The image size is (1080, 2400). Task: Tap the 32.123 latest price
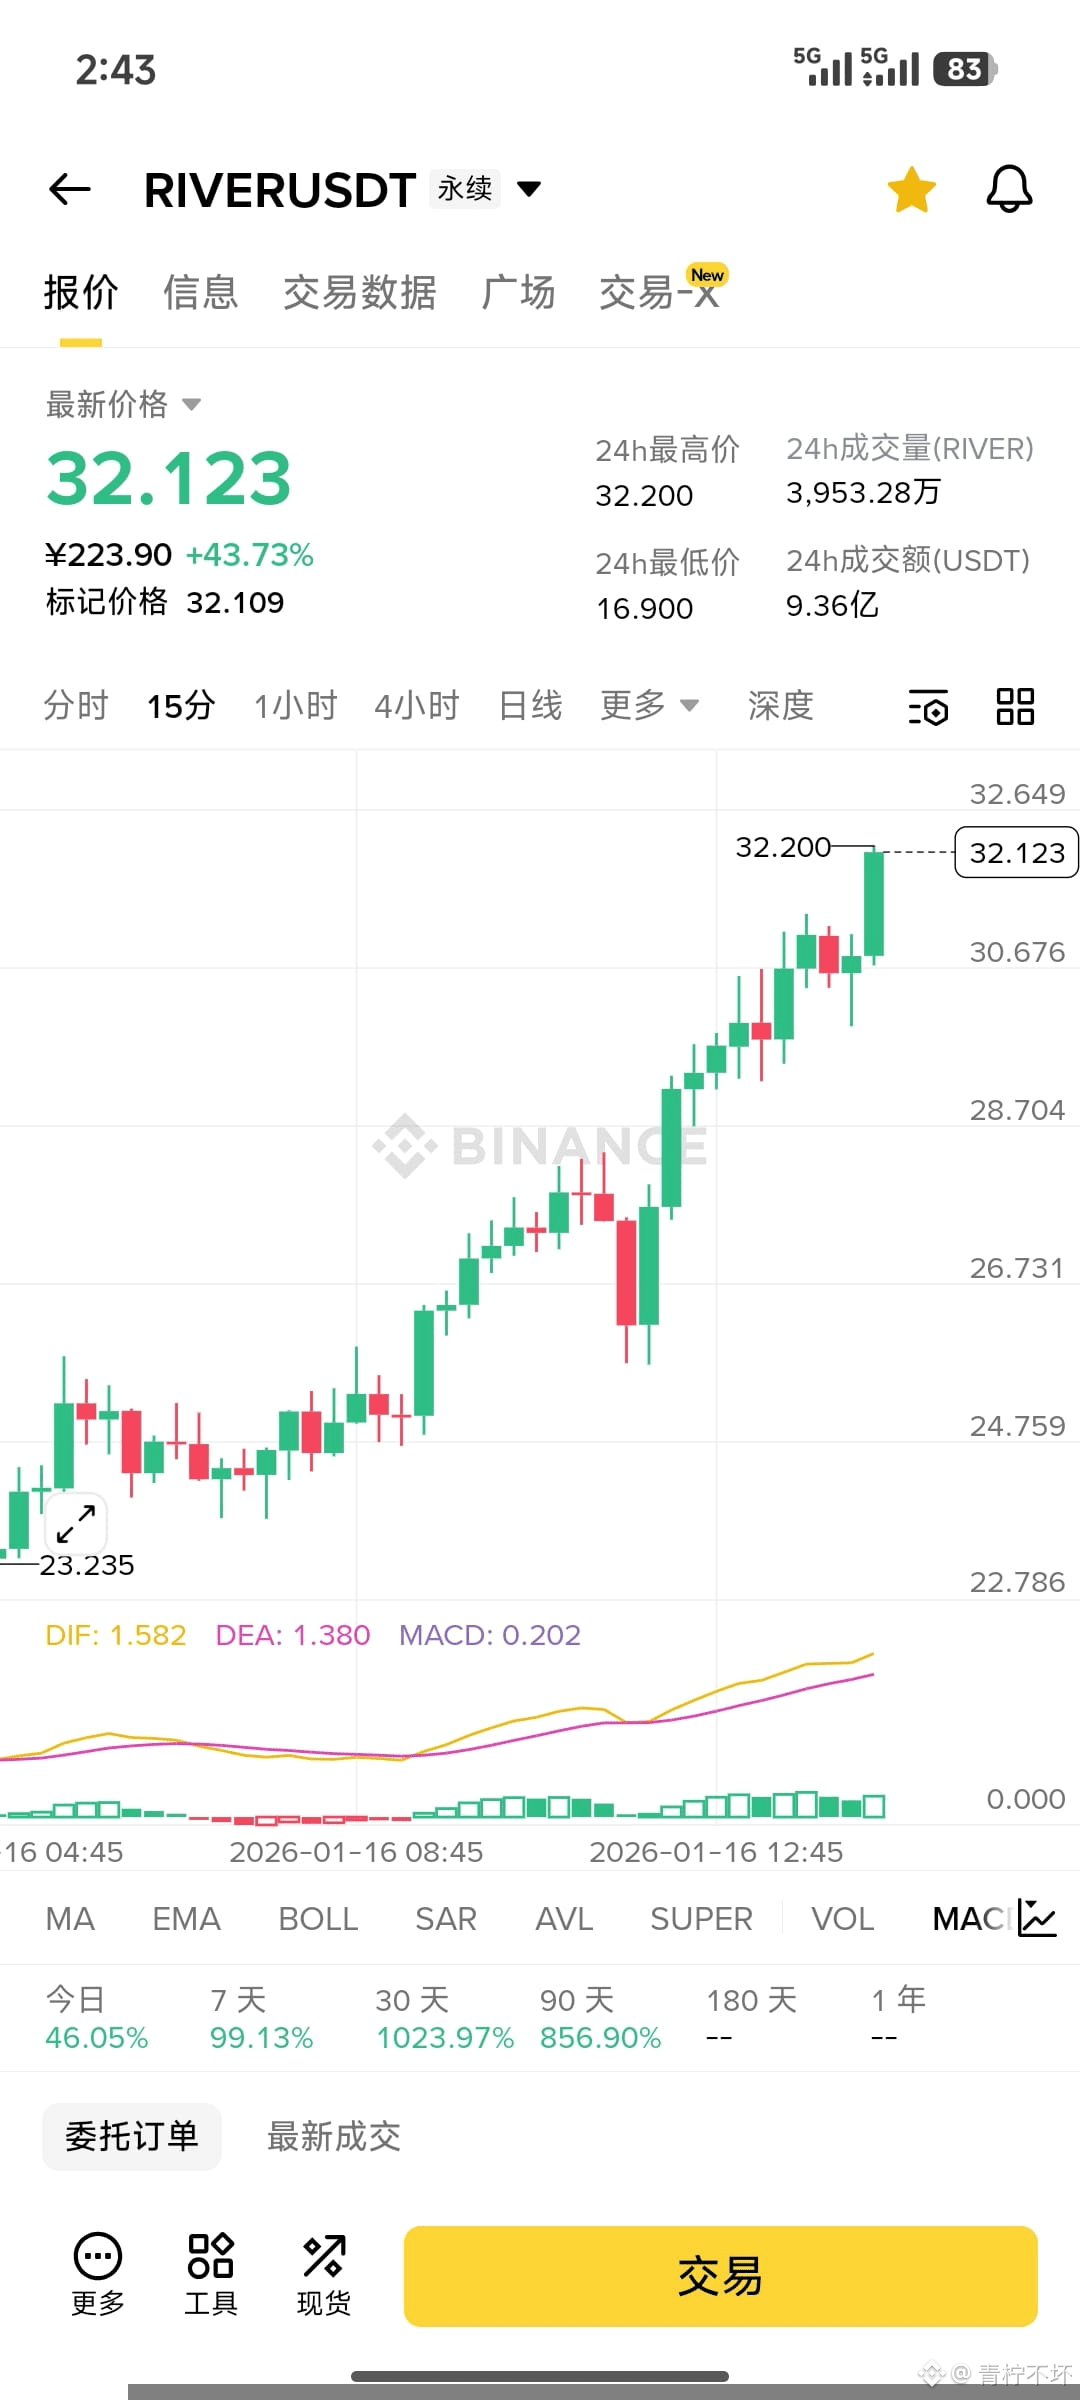pos(169,478)
